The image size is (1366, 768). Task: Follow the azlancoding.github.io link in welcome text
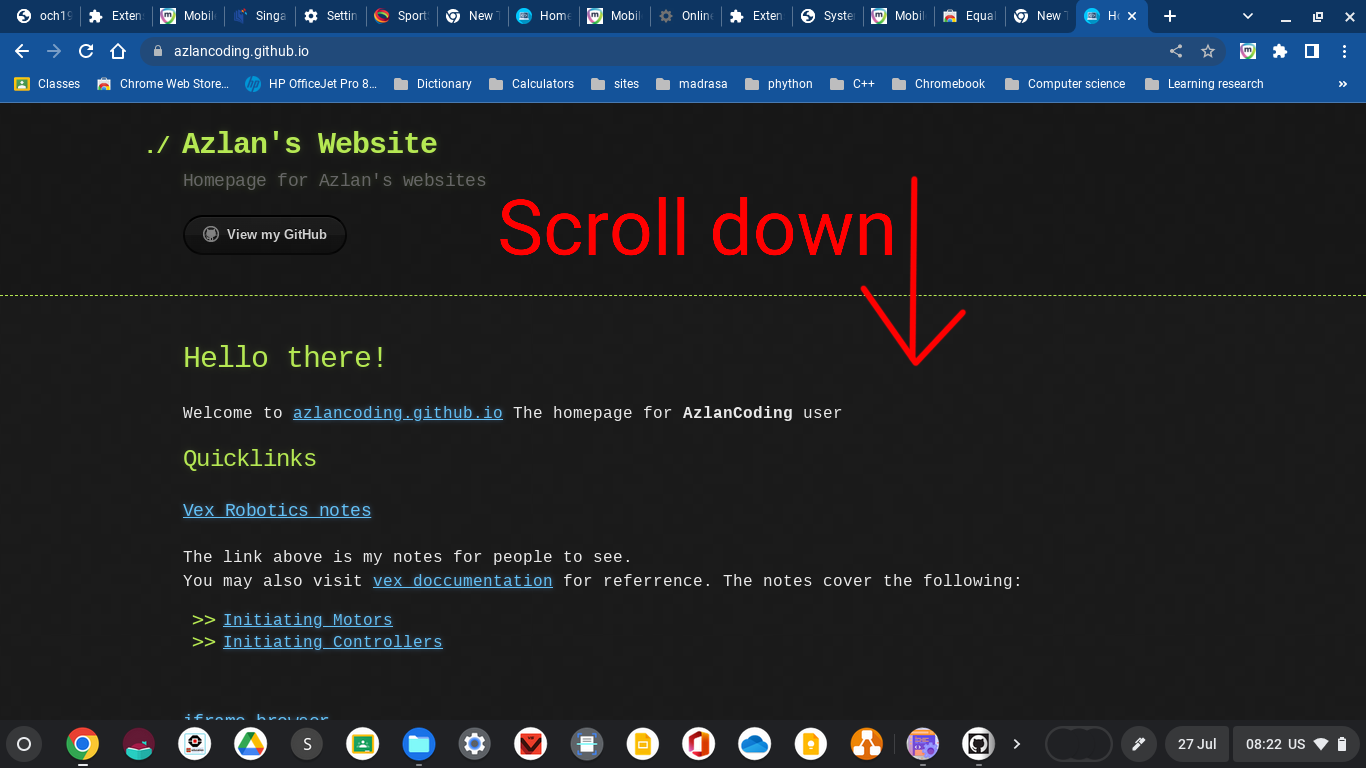click(397, 413)
